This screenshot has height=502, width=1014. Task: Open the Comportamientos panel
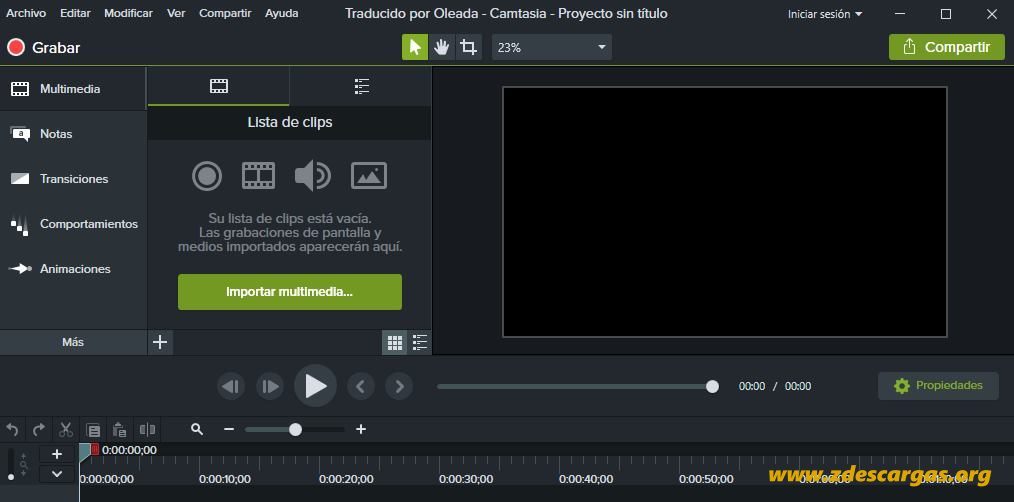(x=73, y=224)
